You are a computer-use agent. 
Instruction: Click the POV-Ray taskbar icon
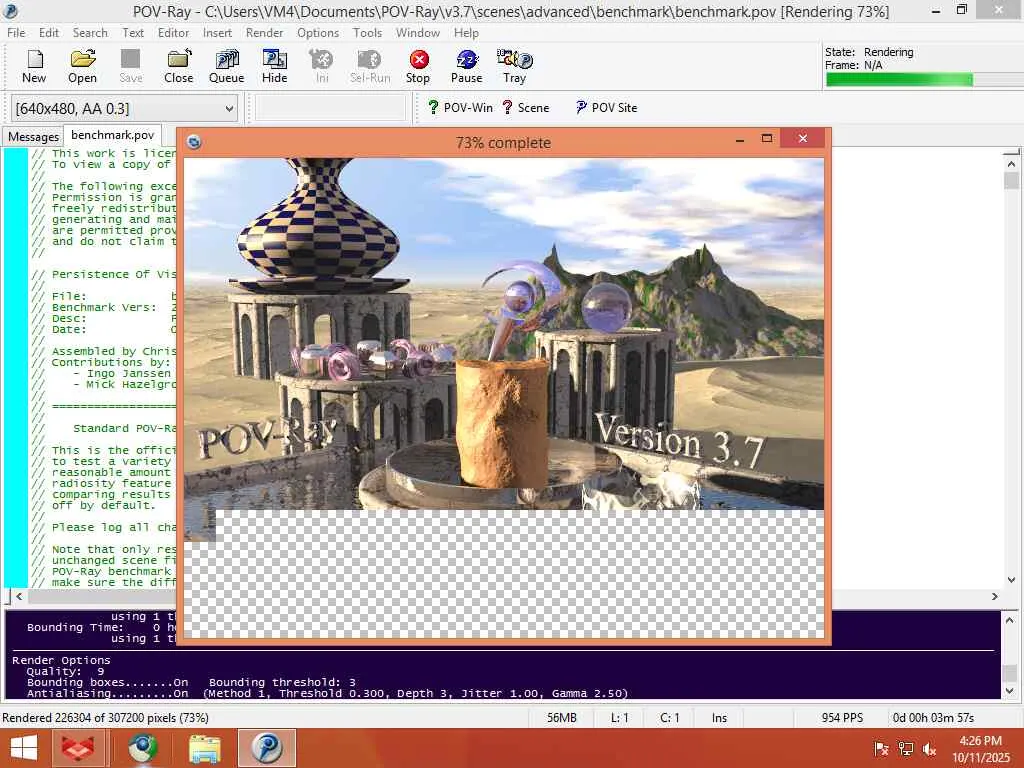(x=266, y=748)
